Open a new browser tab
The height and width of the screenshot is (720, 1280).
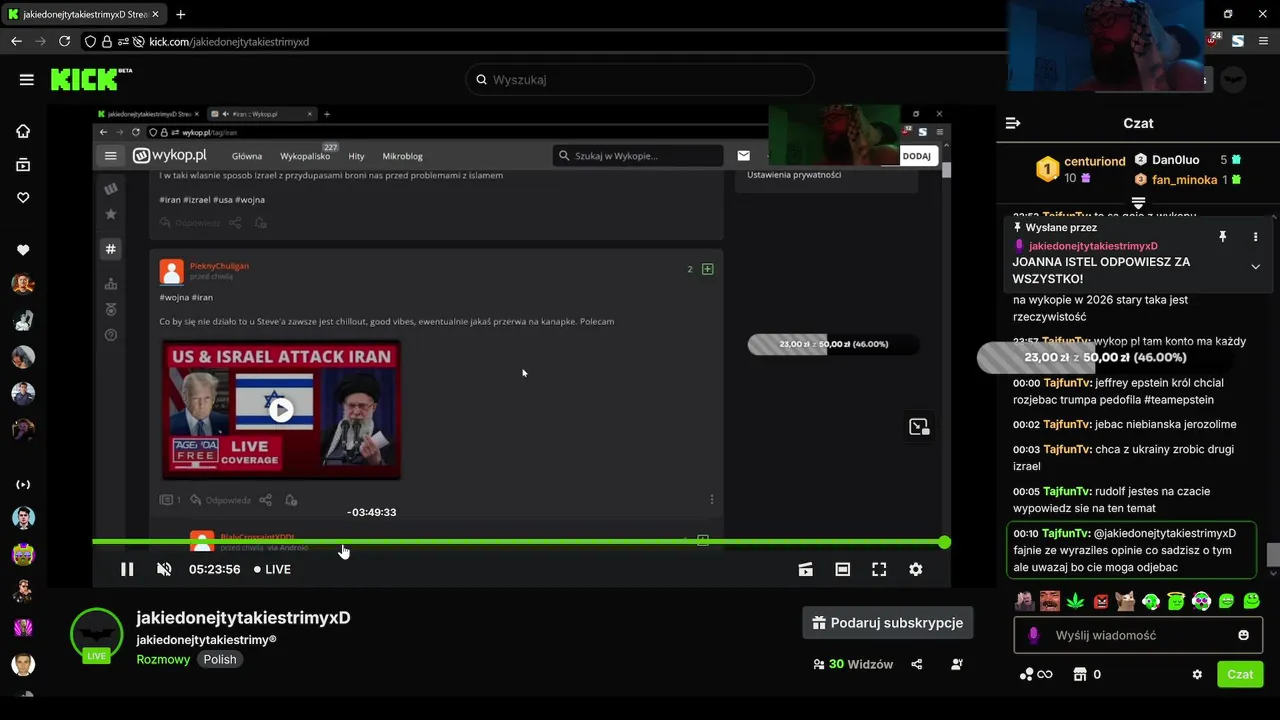pyautogui.click(x=180, y=14)
